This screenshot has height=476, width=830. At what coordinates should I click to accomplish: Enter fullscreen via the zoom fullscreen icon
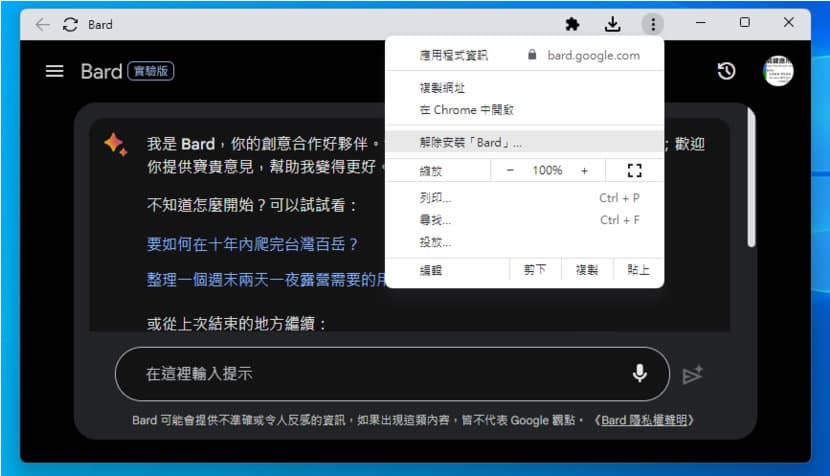(x=634, y=170)
